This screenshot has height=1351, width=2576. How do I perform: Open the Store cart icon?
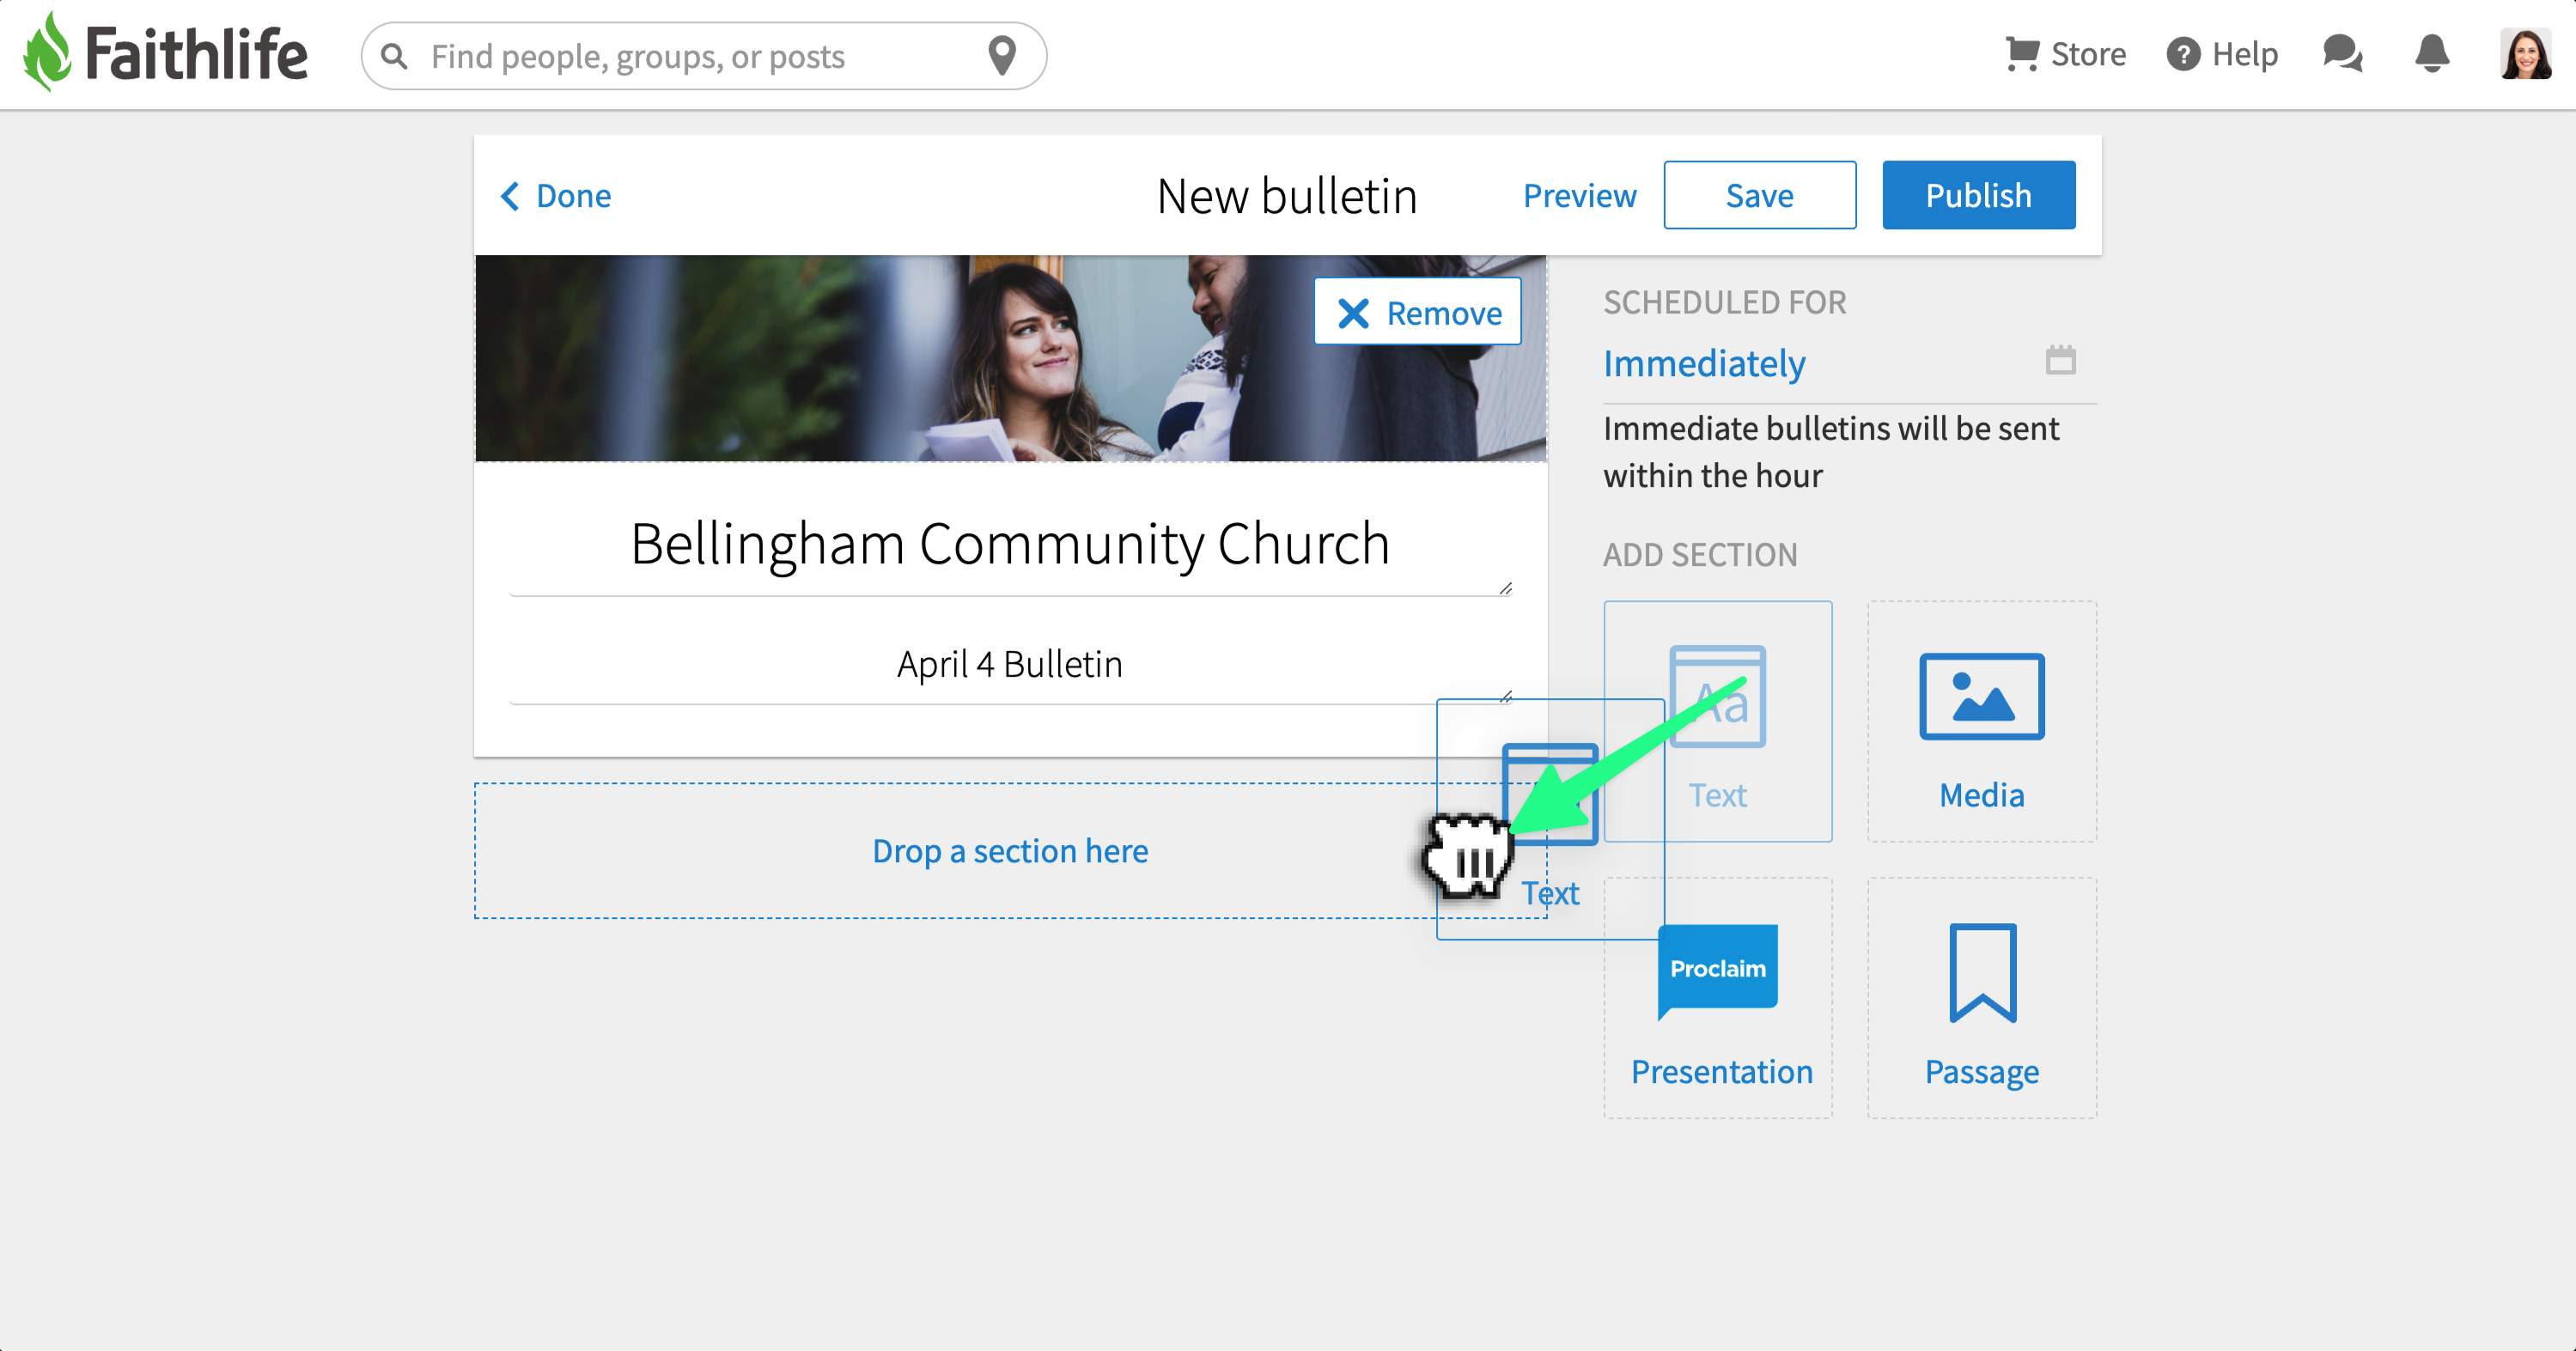pyautogui.click(x=2022, y=54)
